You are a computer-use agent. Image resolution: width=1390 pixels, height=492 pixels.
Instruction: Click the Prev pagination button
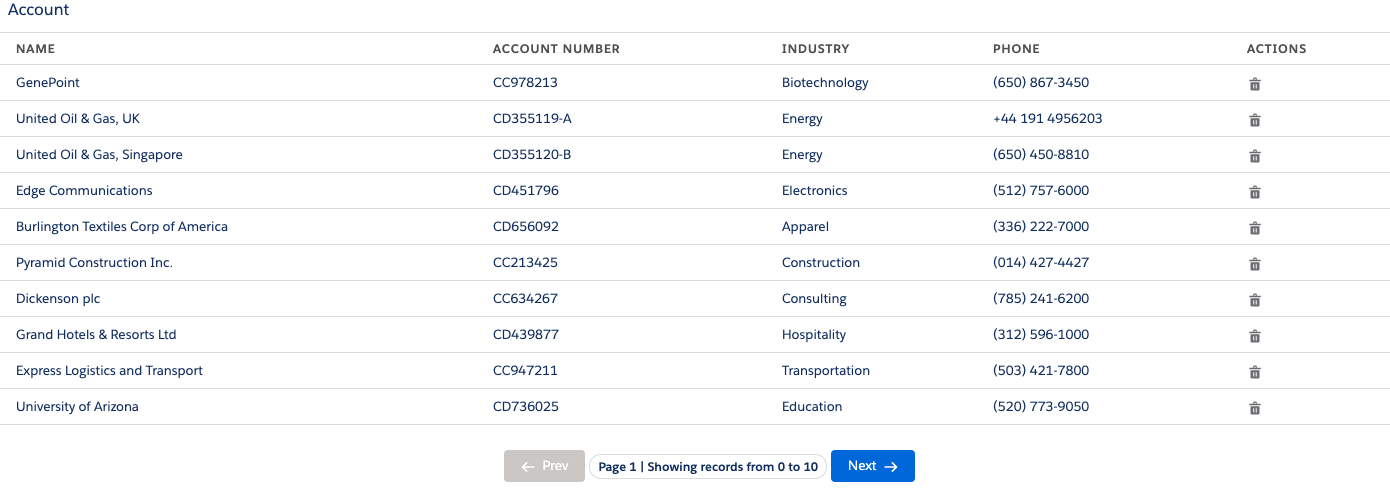coord(544,466)
